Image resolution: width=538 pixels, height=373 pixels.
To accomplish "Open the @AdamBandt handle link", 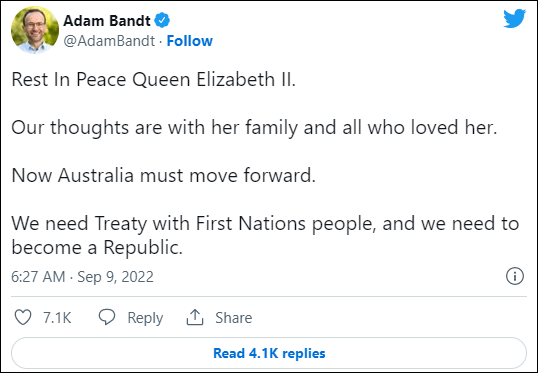I will (x=109, y=41).
